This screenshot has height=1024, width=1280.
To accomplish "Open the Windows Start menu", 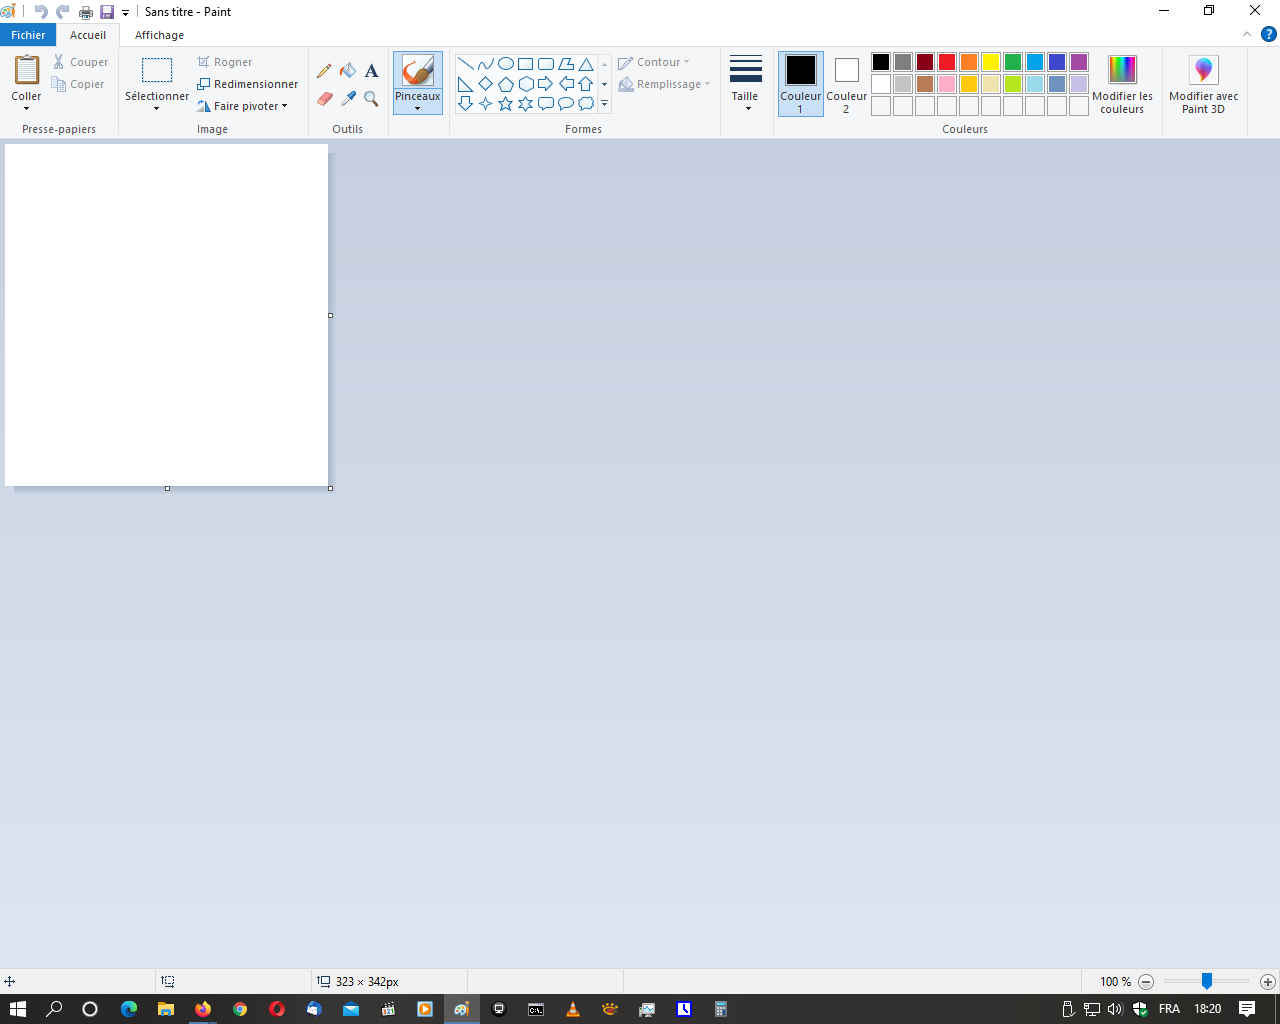I will [17, 1009].
